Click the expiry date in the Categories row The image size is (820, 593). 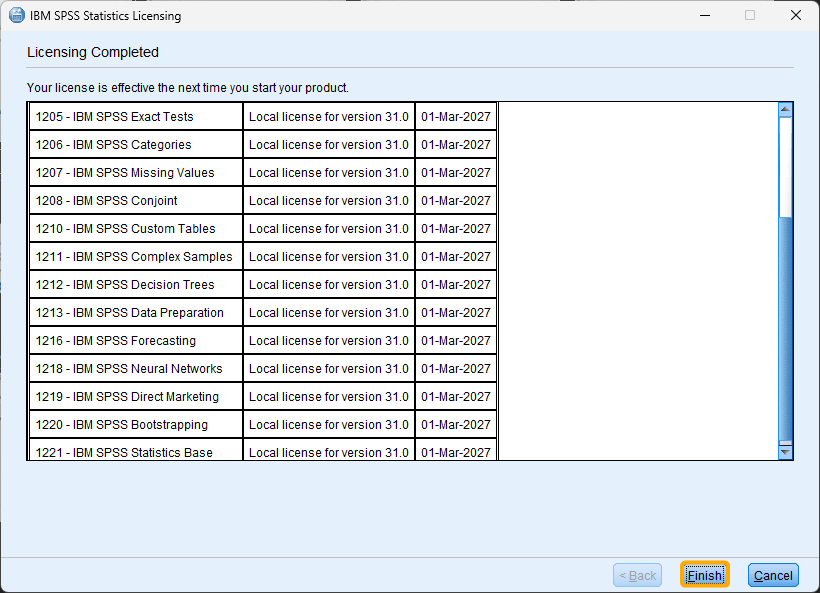point(456,144)
